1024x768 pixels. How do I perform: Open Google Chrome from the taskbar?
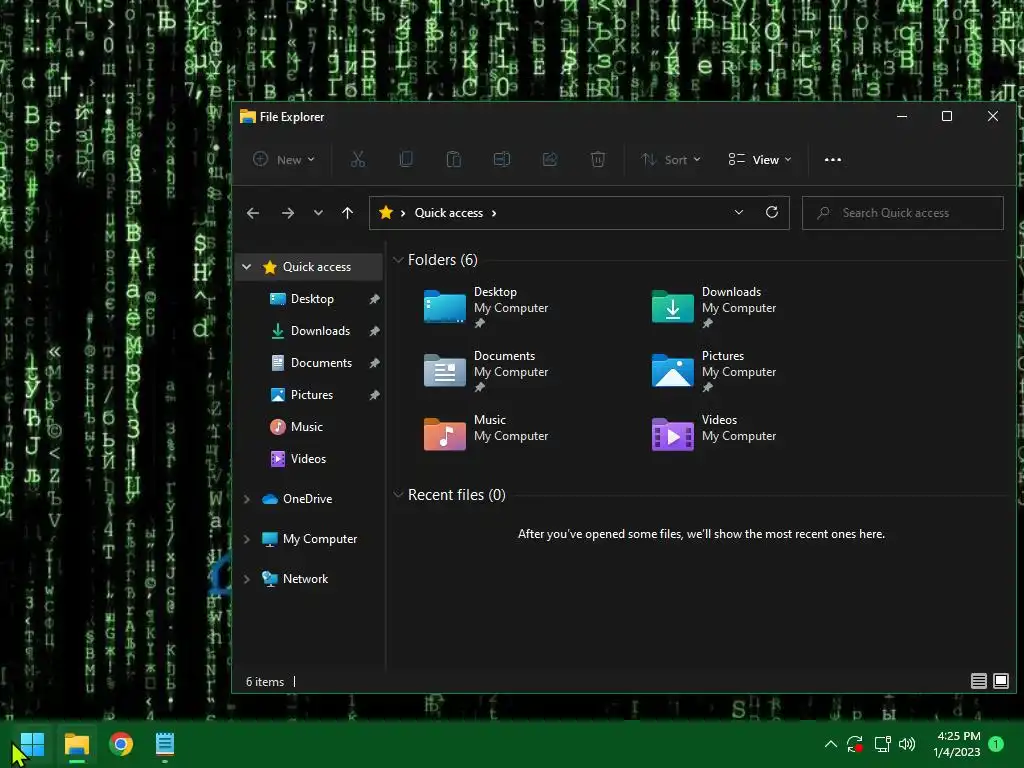pos(121,744)
